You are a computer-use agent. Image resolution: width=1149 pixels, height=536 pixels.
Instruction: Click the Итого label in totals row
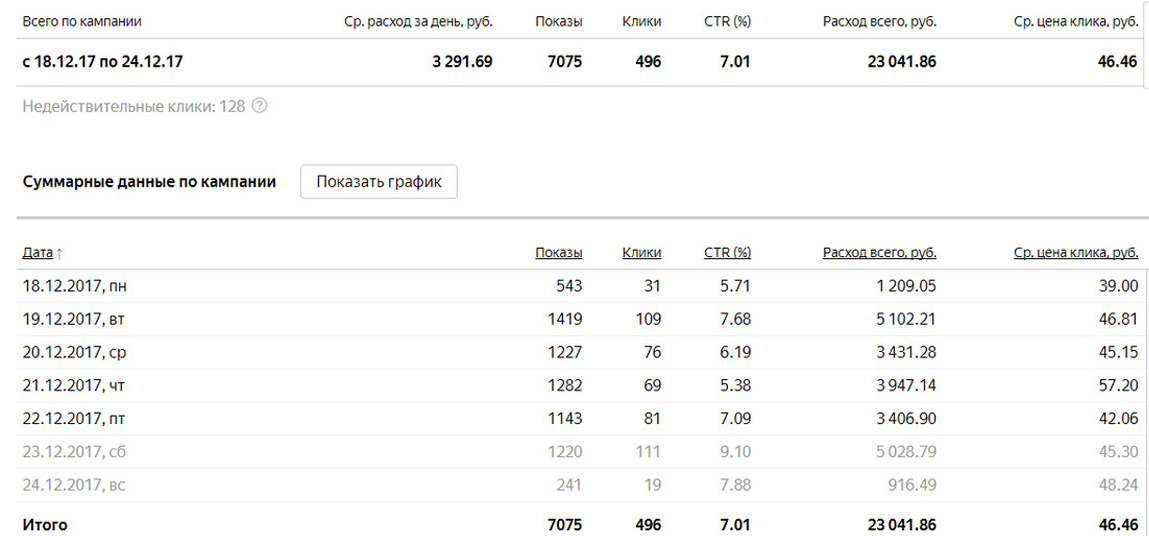[45, 524]
